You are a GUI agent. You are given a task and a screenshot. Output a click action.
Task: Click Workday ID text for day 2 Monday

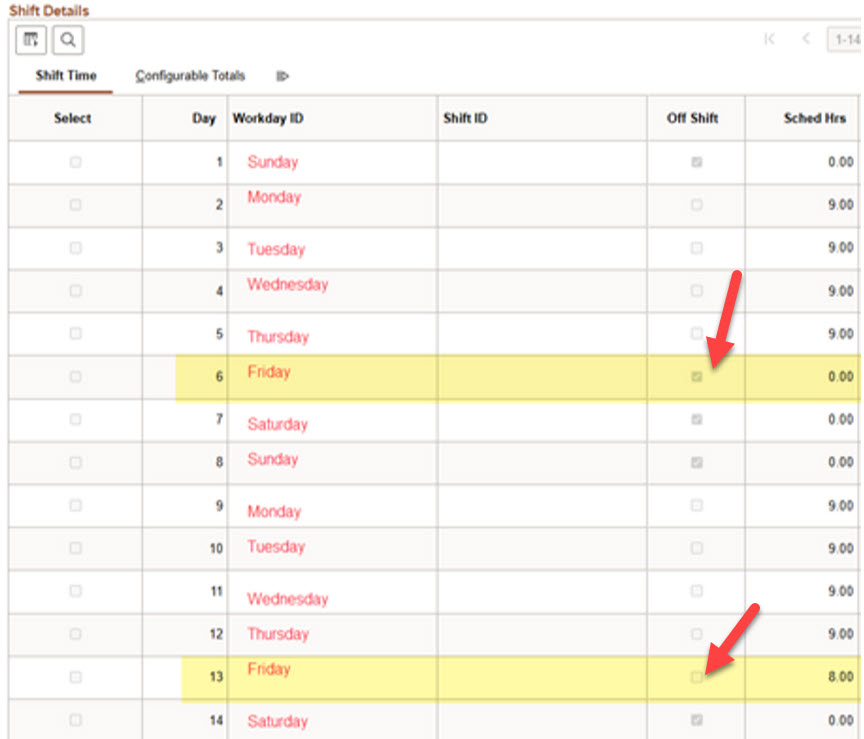point(274,197)
